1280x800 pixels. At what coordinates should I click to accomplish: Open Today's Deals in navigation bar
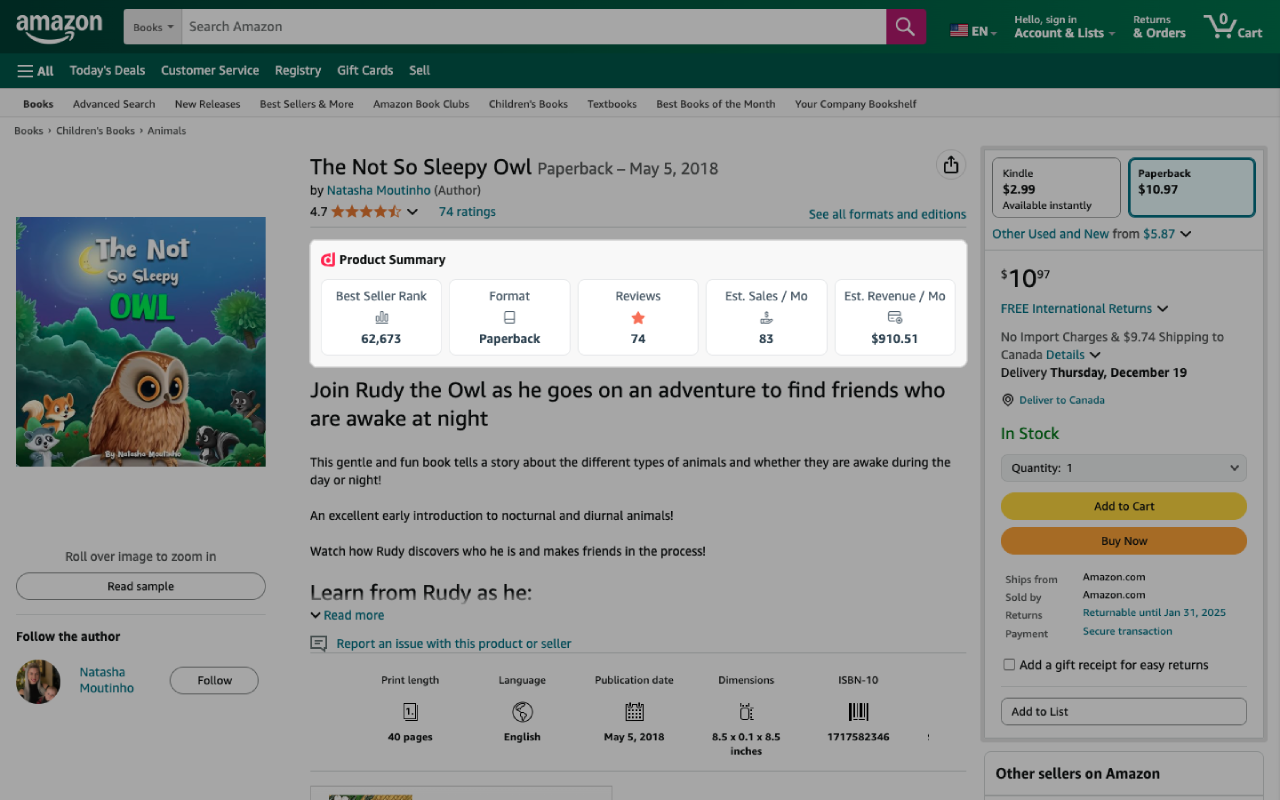107,71
